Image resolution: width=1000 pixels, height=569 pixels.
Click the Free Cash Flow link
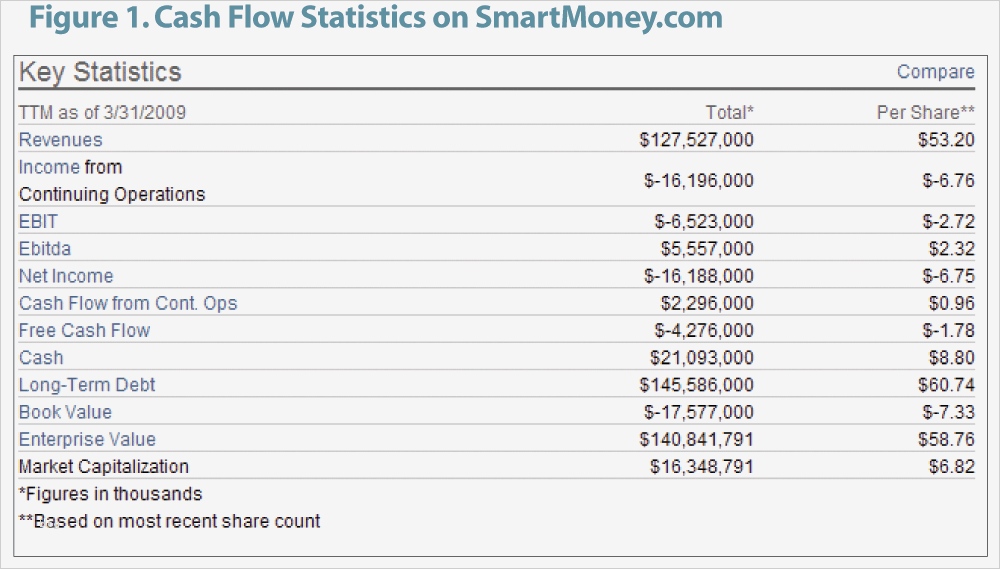[84, 330]
